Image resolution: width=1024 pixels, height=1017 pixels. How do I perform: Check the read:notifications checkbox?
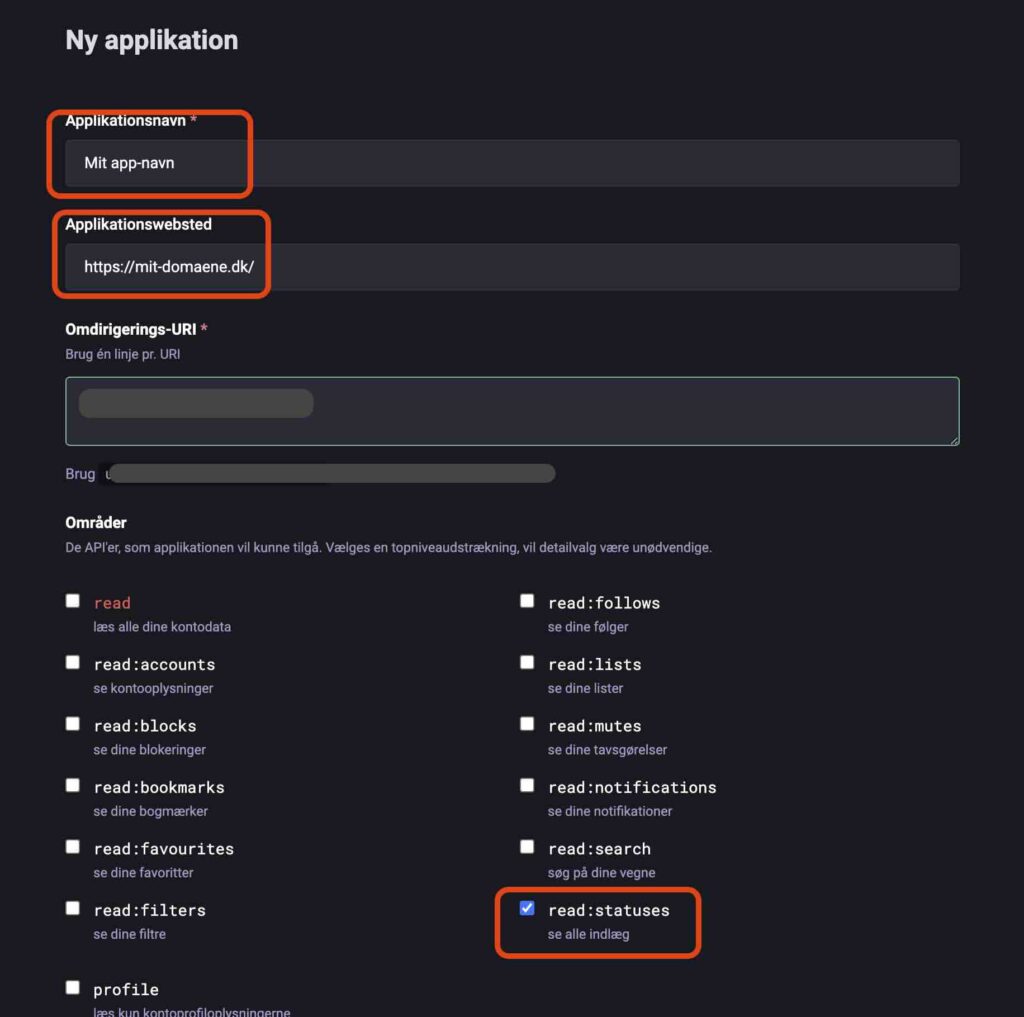point(527,785)
